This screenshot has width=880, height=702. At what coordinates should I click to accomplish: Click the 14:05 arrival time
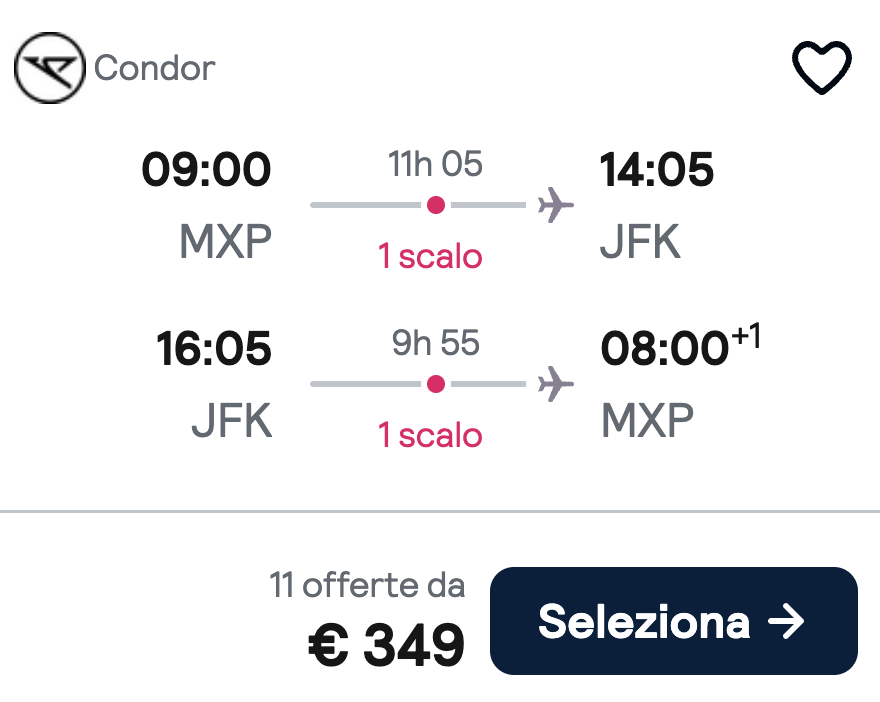pyautogui.click(x=657, y=169)
